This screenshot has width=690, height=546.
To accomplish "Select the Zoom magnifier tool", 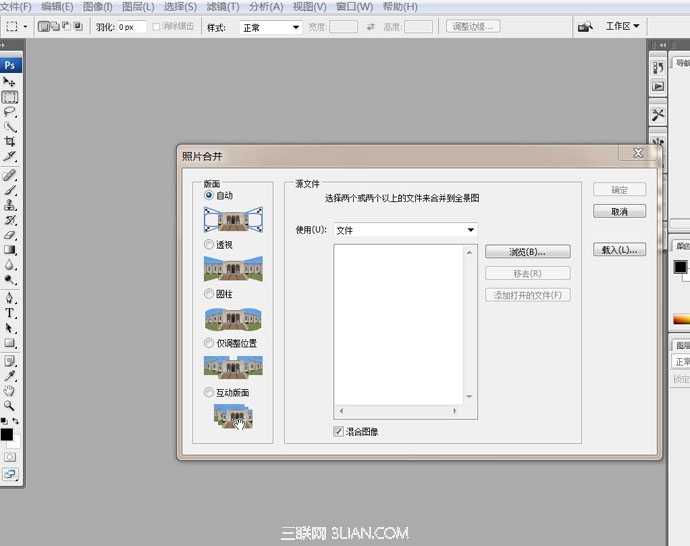I will coord(10,406).
